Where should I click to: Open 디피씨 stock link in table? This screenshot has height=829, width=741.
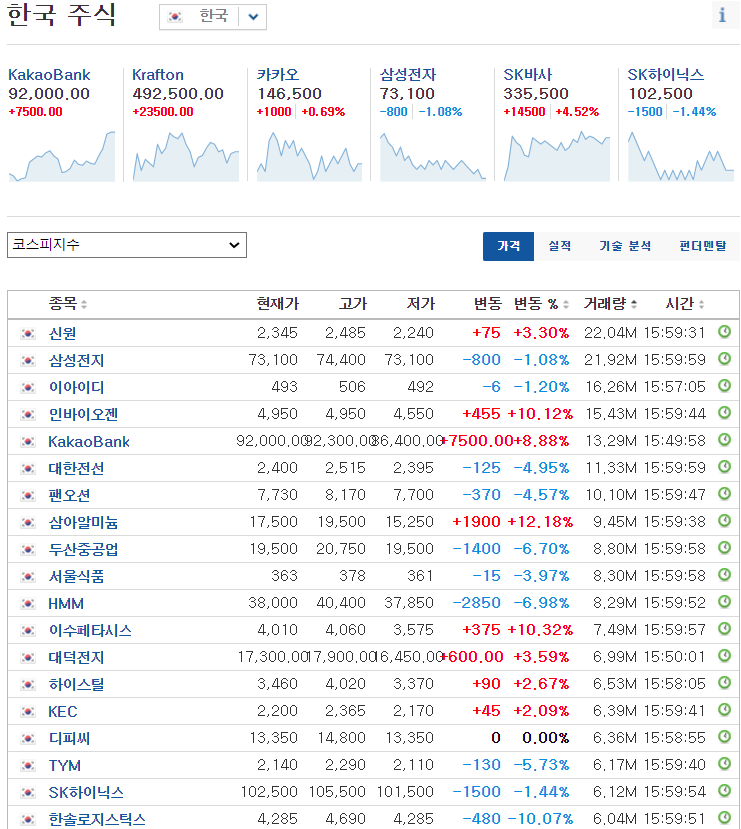[x=69, y=738]
